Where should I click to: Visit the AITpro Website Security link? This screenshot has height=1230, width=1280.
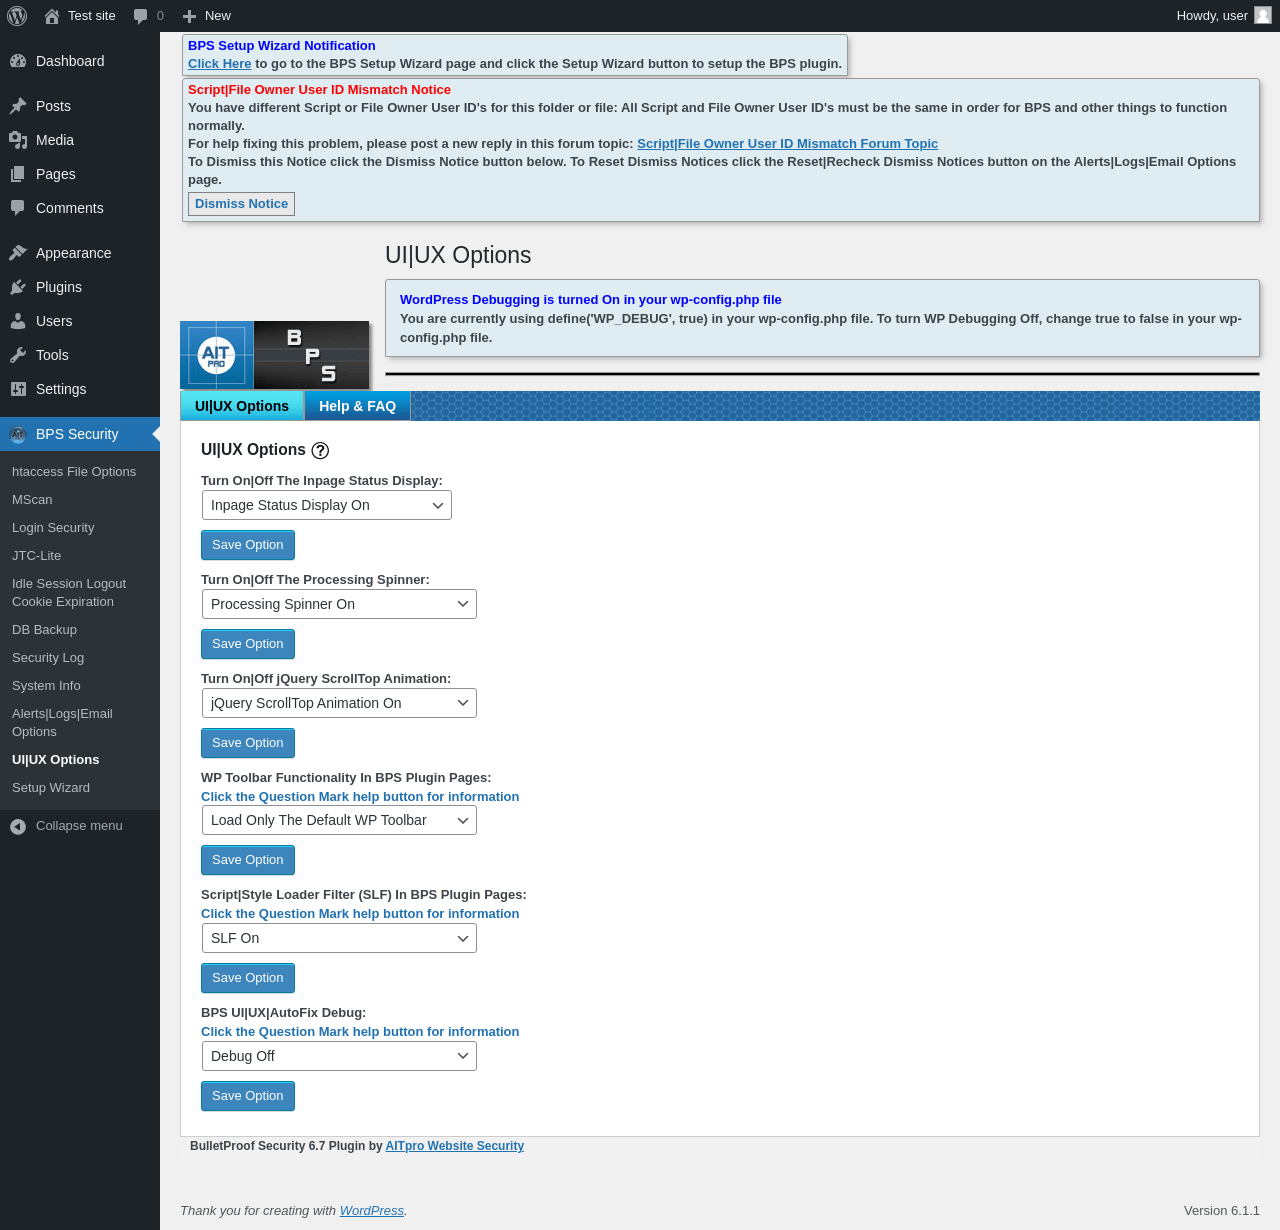pos(455,1146)
